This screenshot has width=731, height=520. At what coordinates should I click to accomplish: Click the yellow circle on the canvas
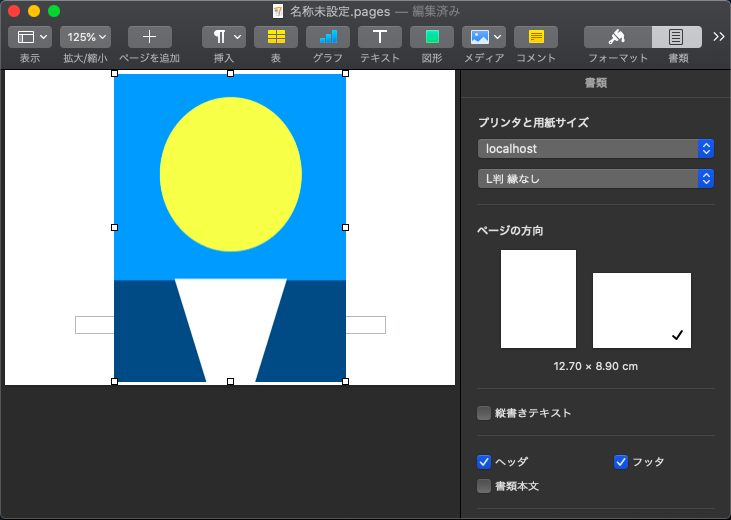pyautogui.click(x=230, y=174)
